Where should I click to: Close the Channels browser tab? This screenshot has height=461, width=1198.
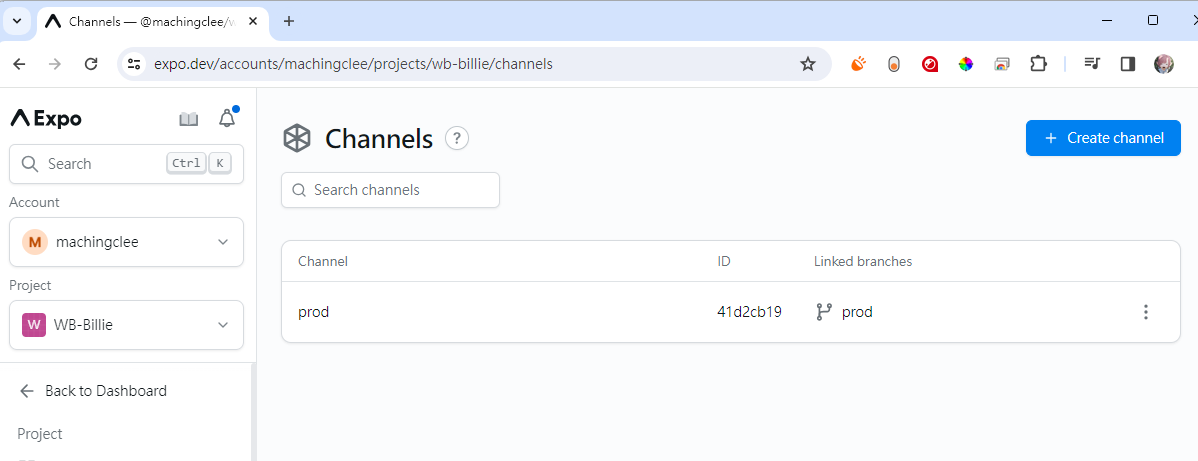[x=253, y=21]
